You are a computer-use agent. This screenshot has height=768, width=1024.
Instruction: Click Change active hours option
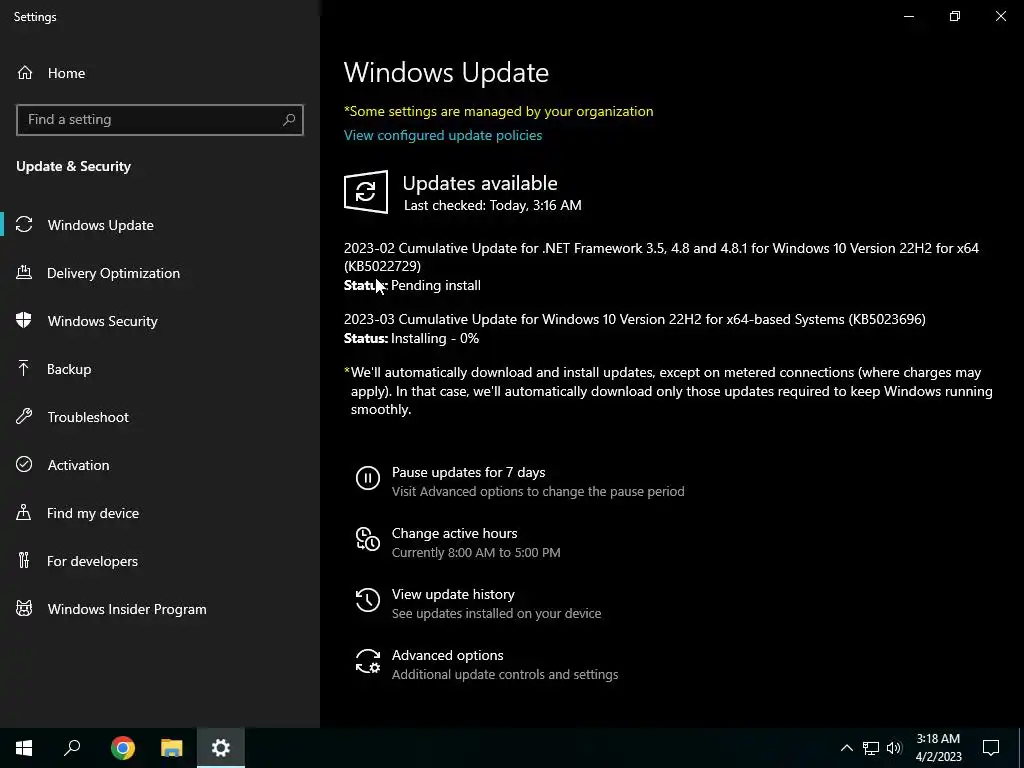pyautogui.click(x=455, y=533)
